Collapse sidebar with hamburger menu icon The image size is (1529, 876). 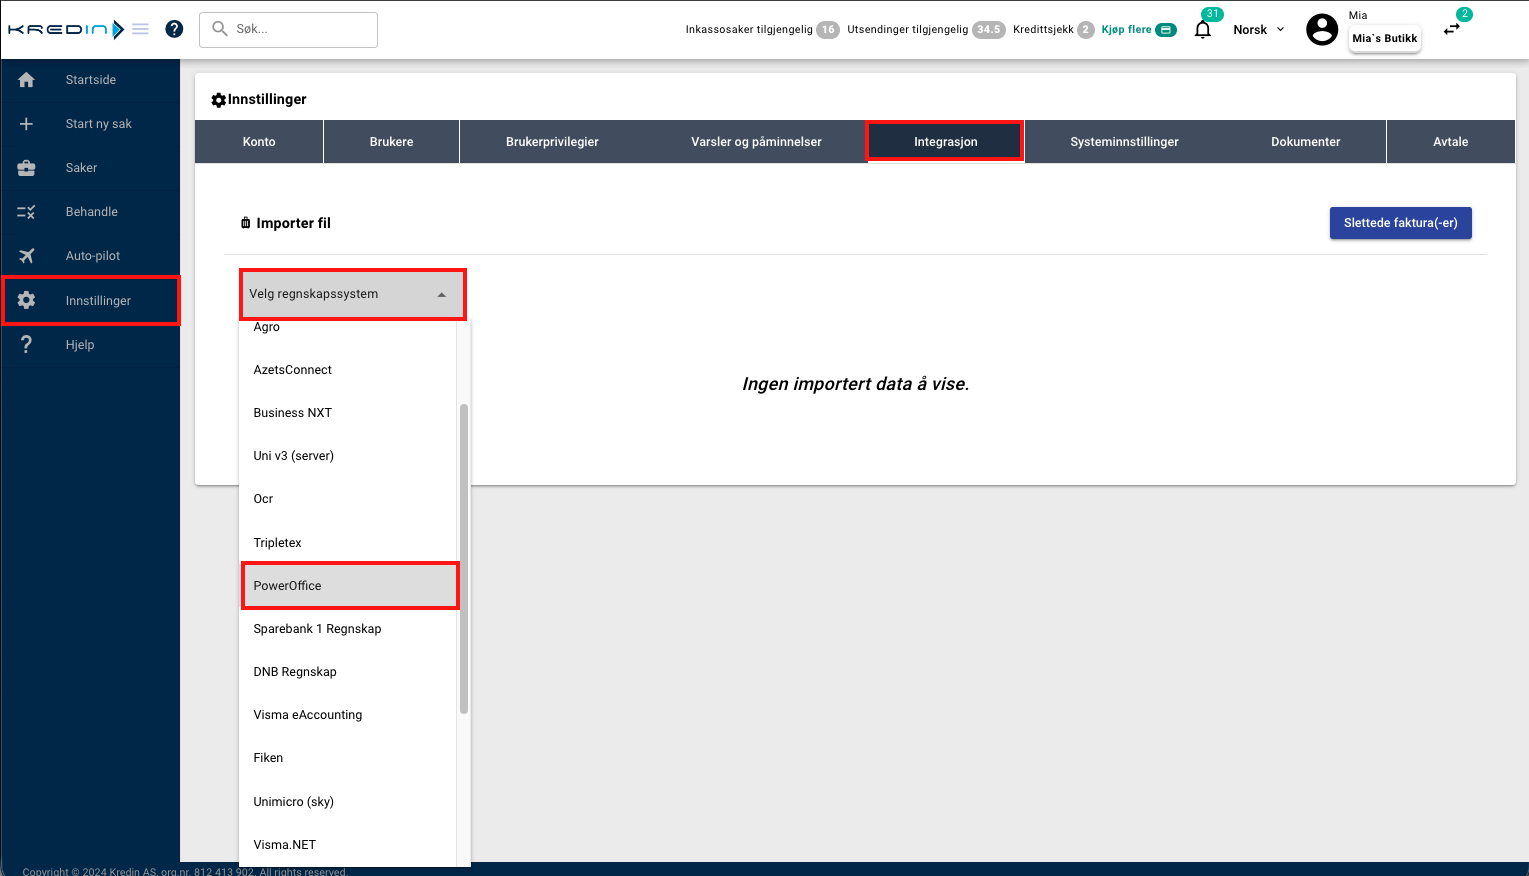140,30
